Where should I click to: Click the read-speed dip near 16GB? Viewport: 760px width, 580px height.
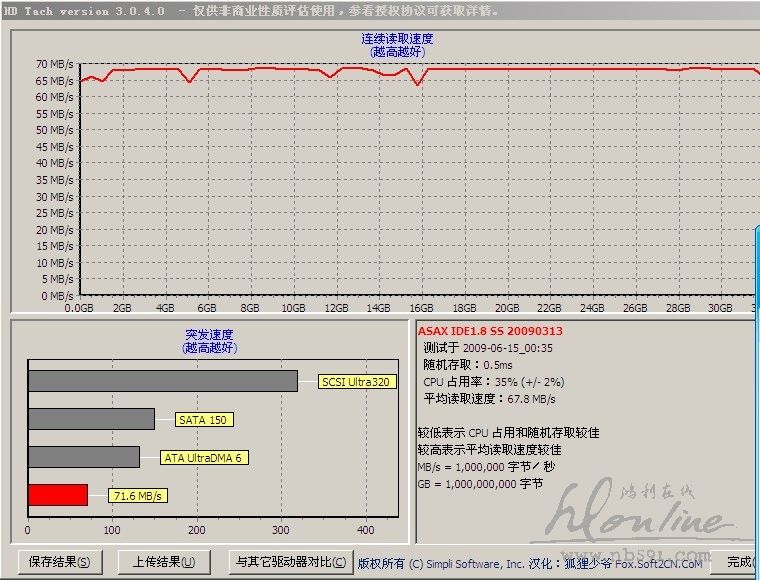coord(418,84)
